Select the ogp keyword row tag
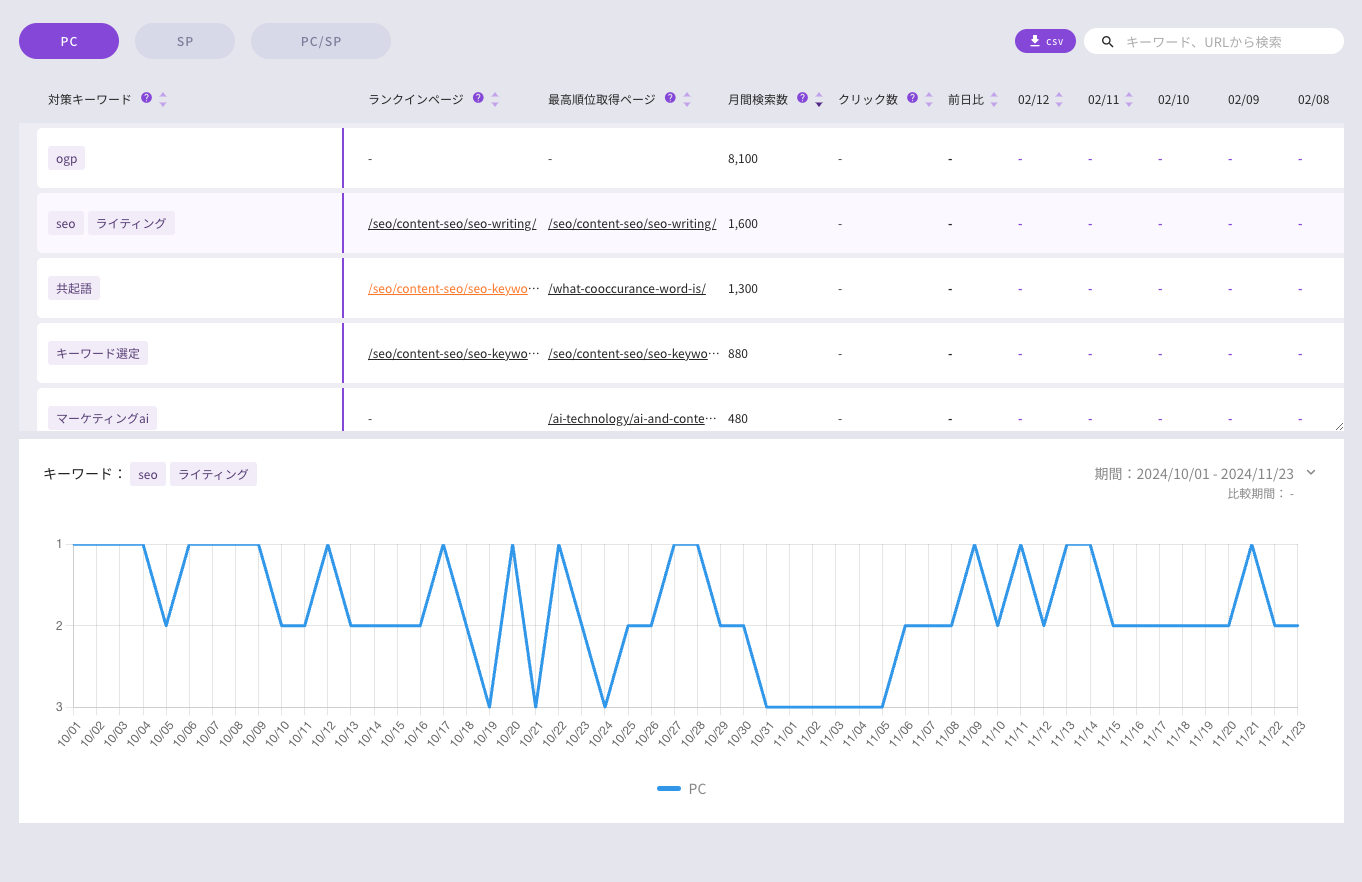This screenshot has width=1362, height=882. 66,158
